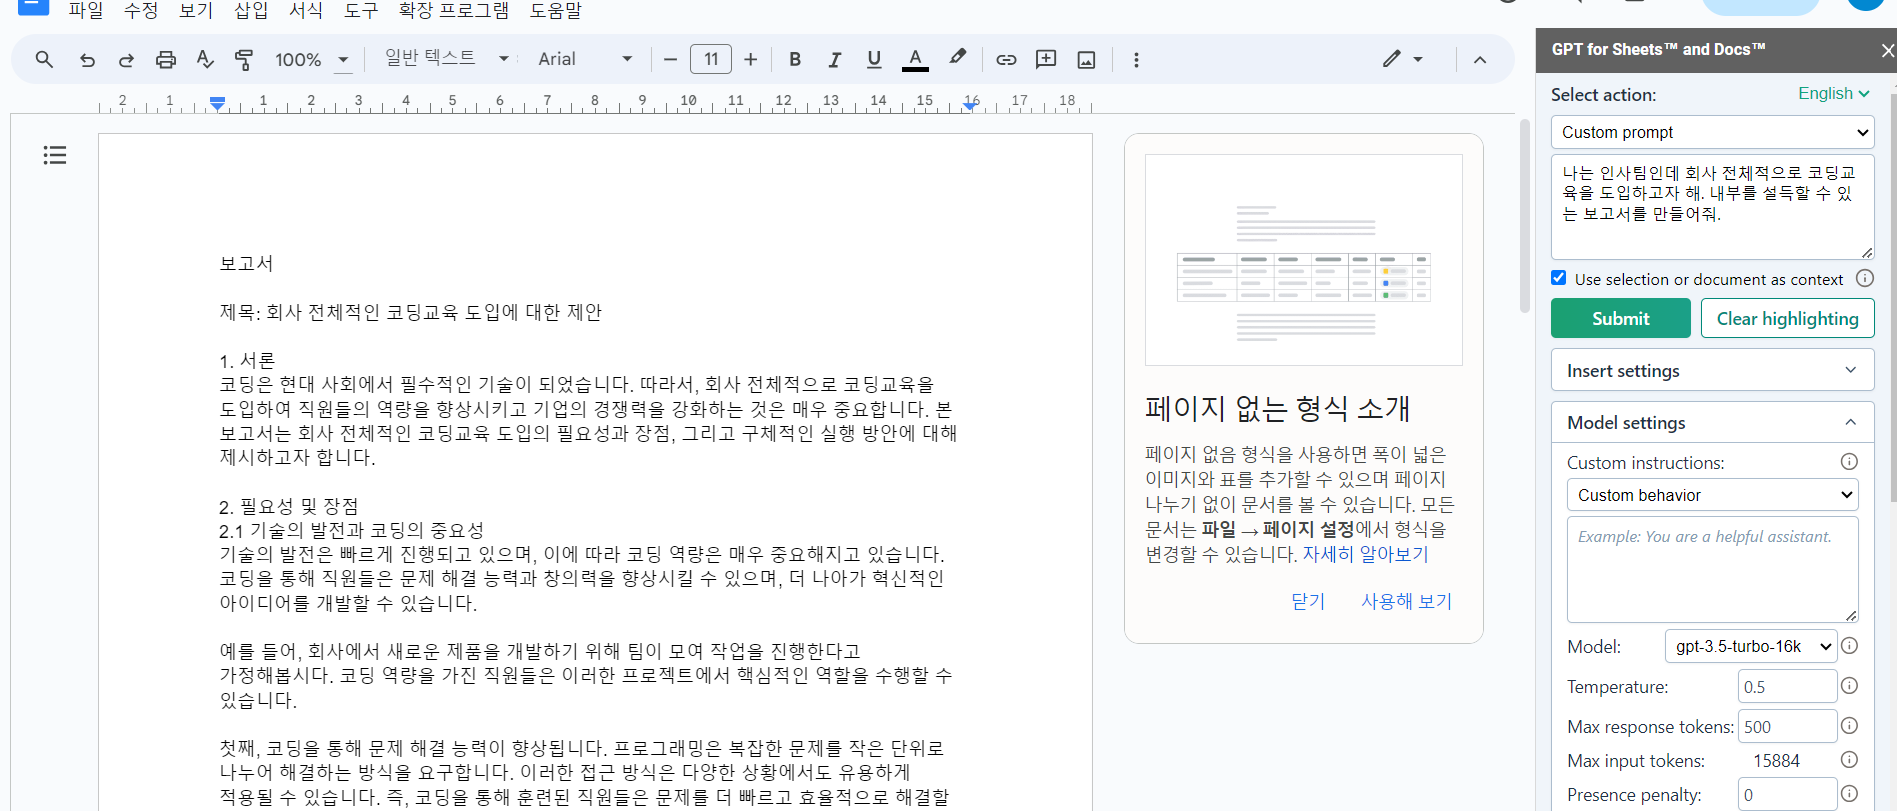
Task: Run spelling and grammar check
Action: pyautogui.click(x=205, y=60)
